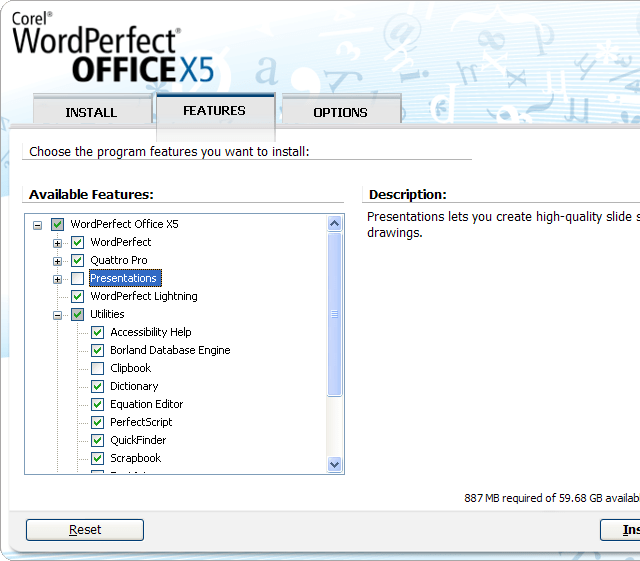Select the Equation Editor label
640x561 pixels.
pos(147,404)
